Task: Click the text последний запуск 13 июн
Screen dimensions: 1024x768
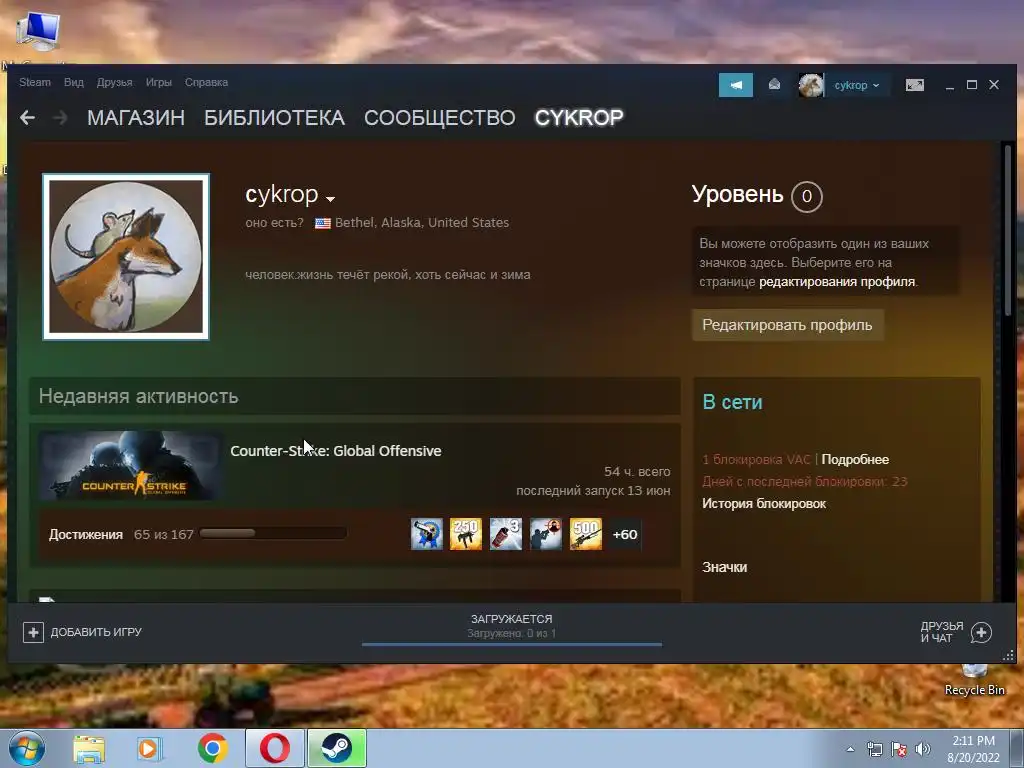Action: tap(593, 490)
